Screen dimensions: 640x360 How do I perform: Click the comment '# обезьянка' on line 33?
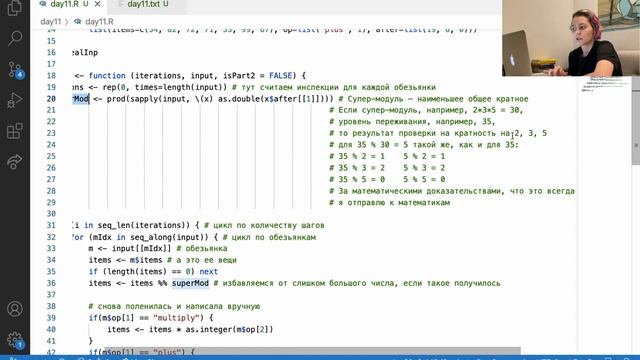[x=202, y=249]
